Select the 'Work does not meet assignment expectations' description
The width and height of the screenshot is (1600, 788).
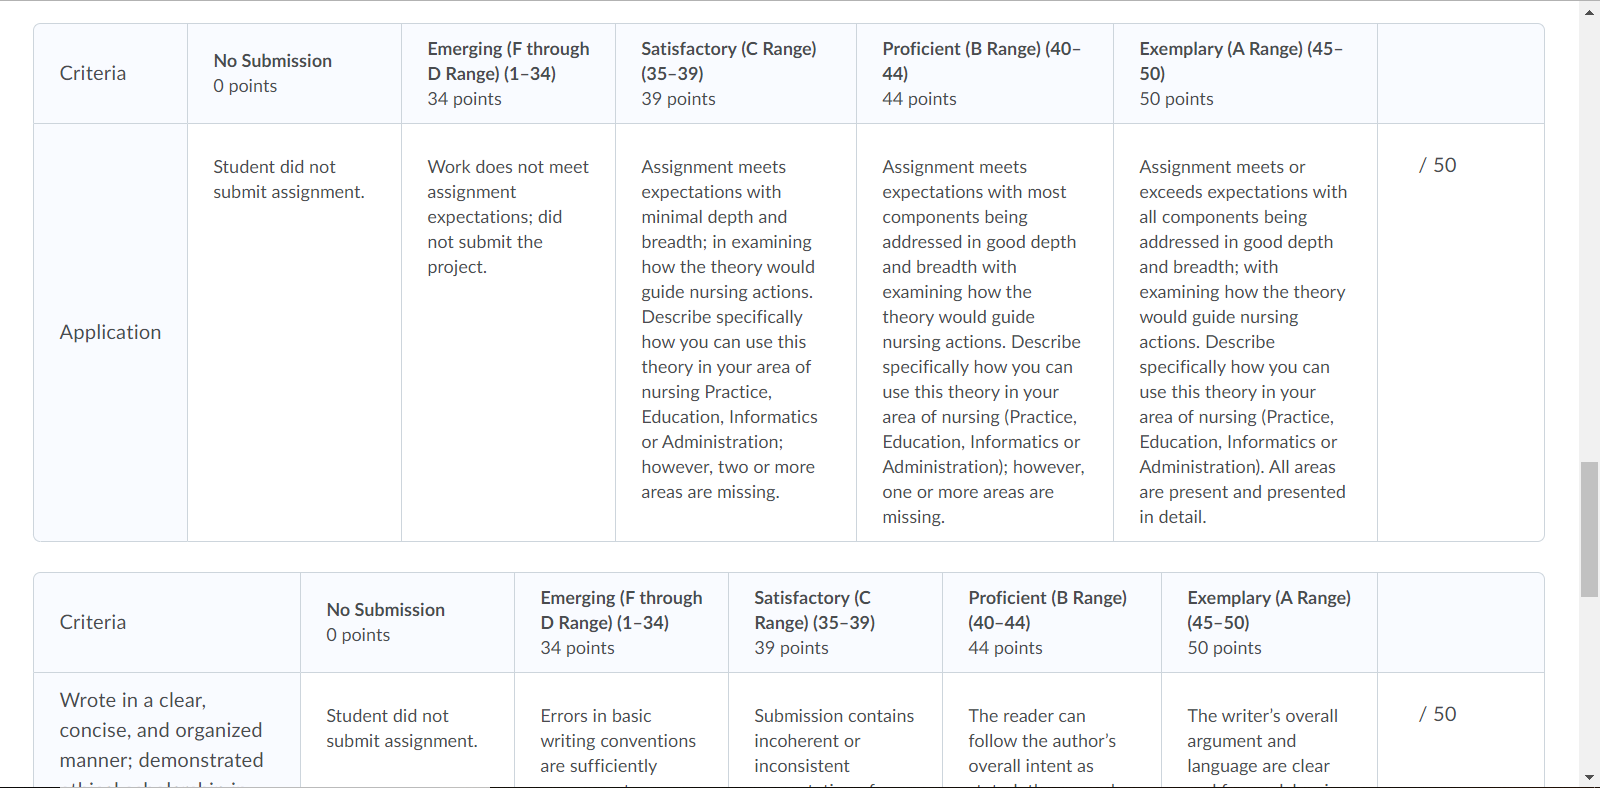[508, 217]
